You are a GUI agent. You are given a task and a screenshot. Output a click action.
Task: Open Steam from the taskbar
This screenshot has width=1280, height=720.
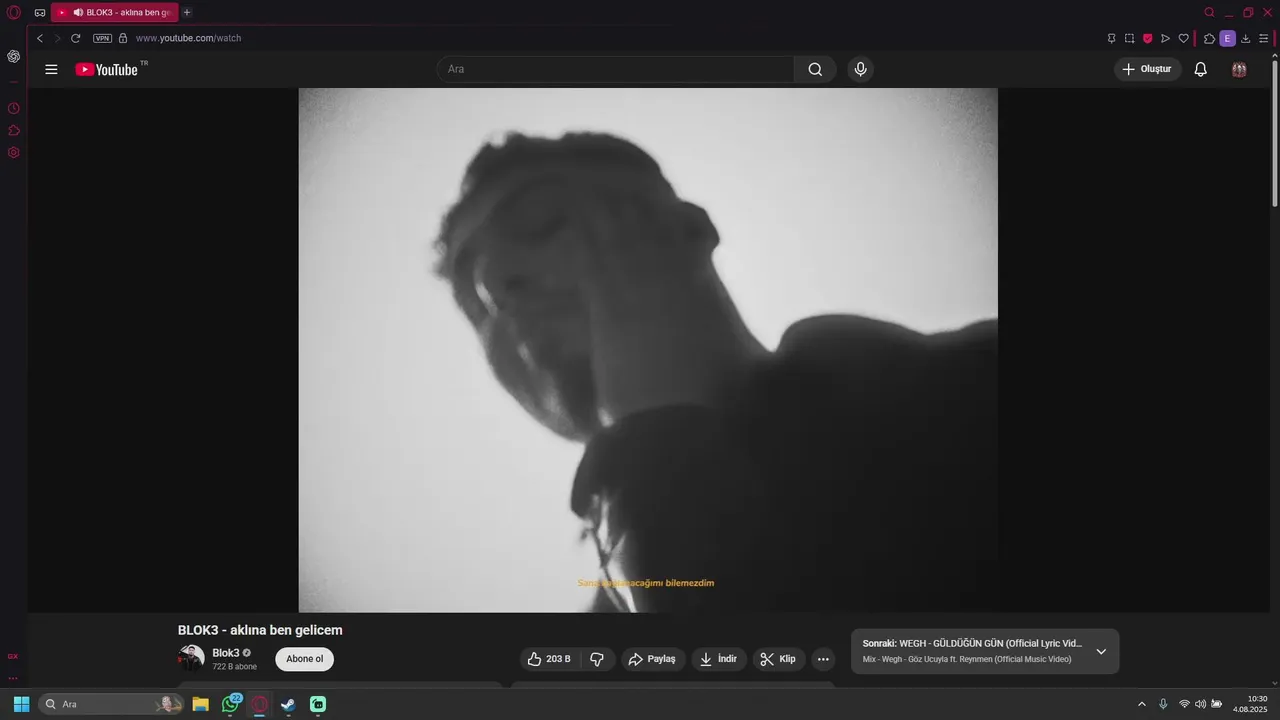point(288,704)
